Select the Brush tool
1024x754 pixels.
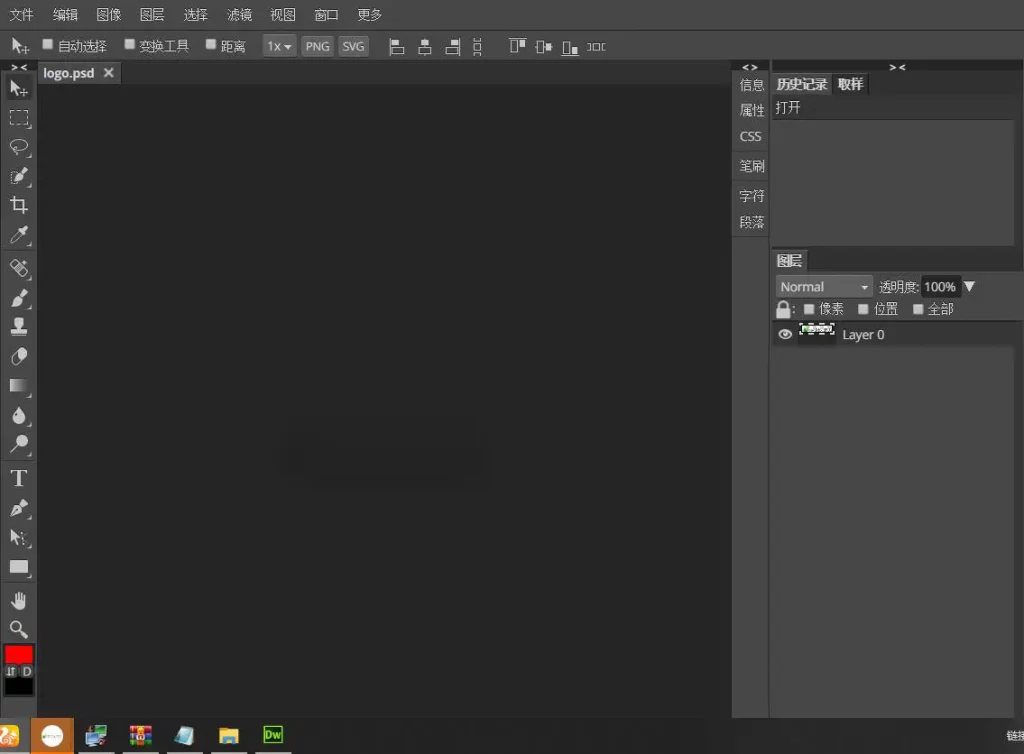pos(18,296)
